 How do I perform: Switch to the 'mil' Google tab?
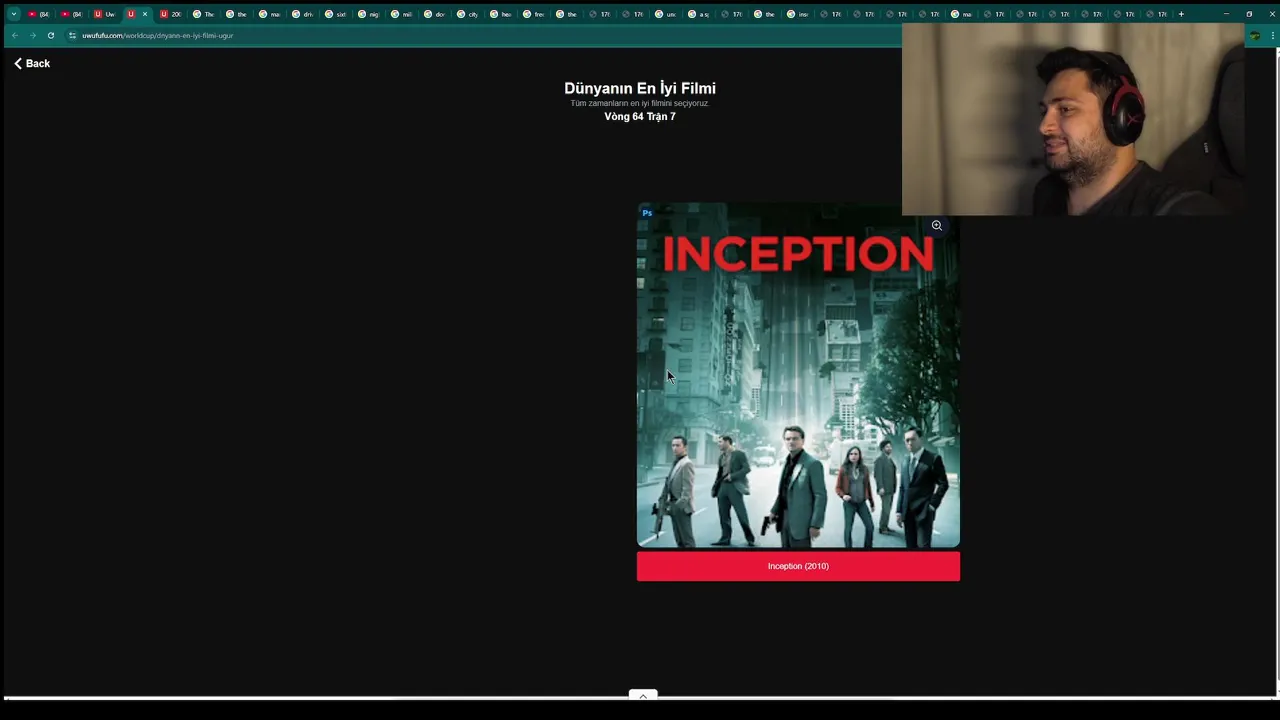[401, 14]
